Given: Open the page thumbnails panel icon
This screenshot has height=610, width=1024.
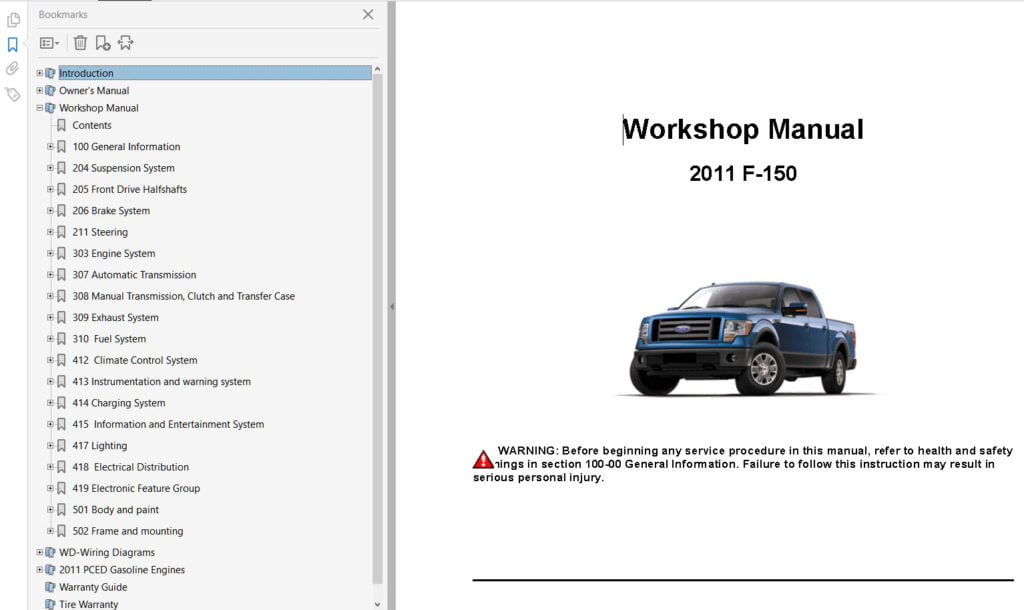Looking at the screenshot, I should coord(13,19).
